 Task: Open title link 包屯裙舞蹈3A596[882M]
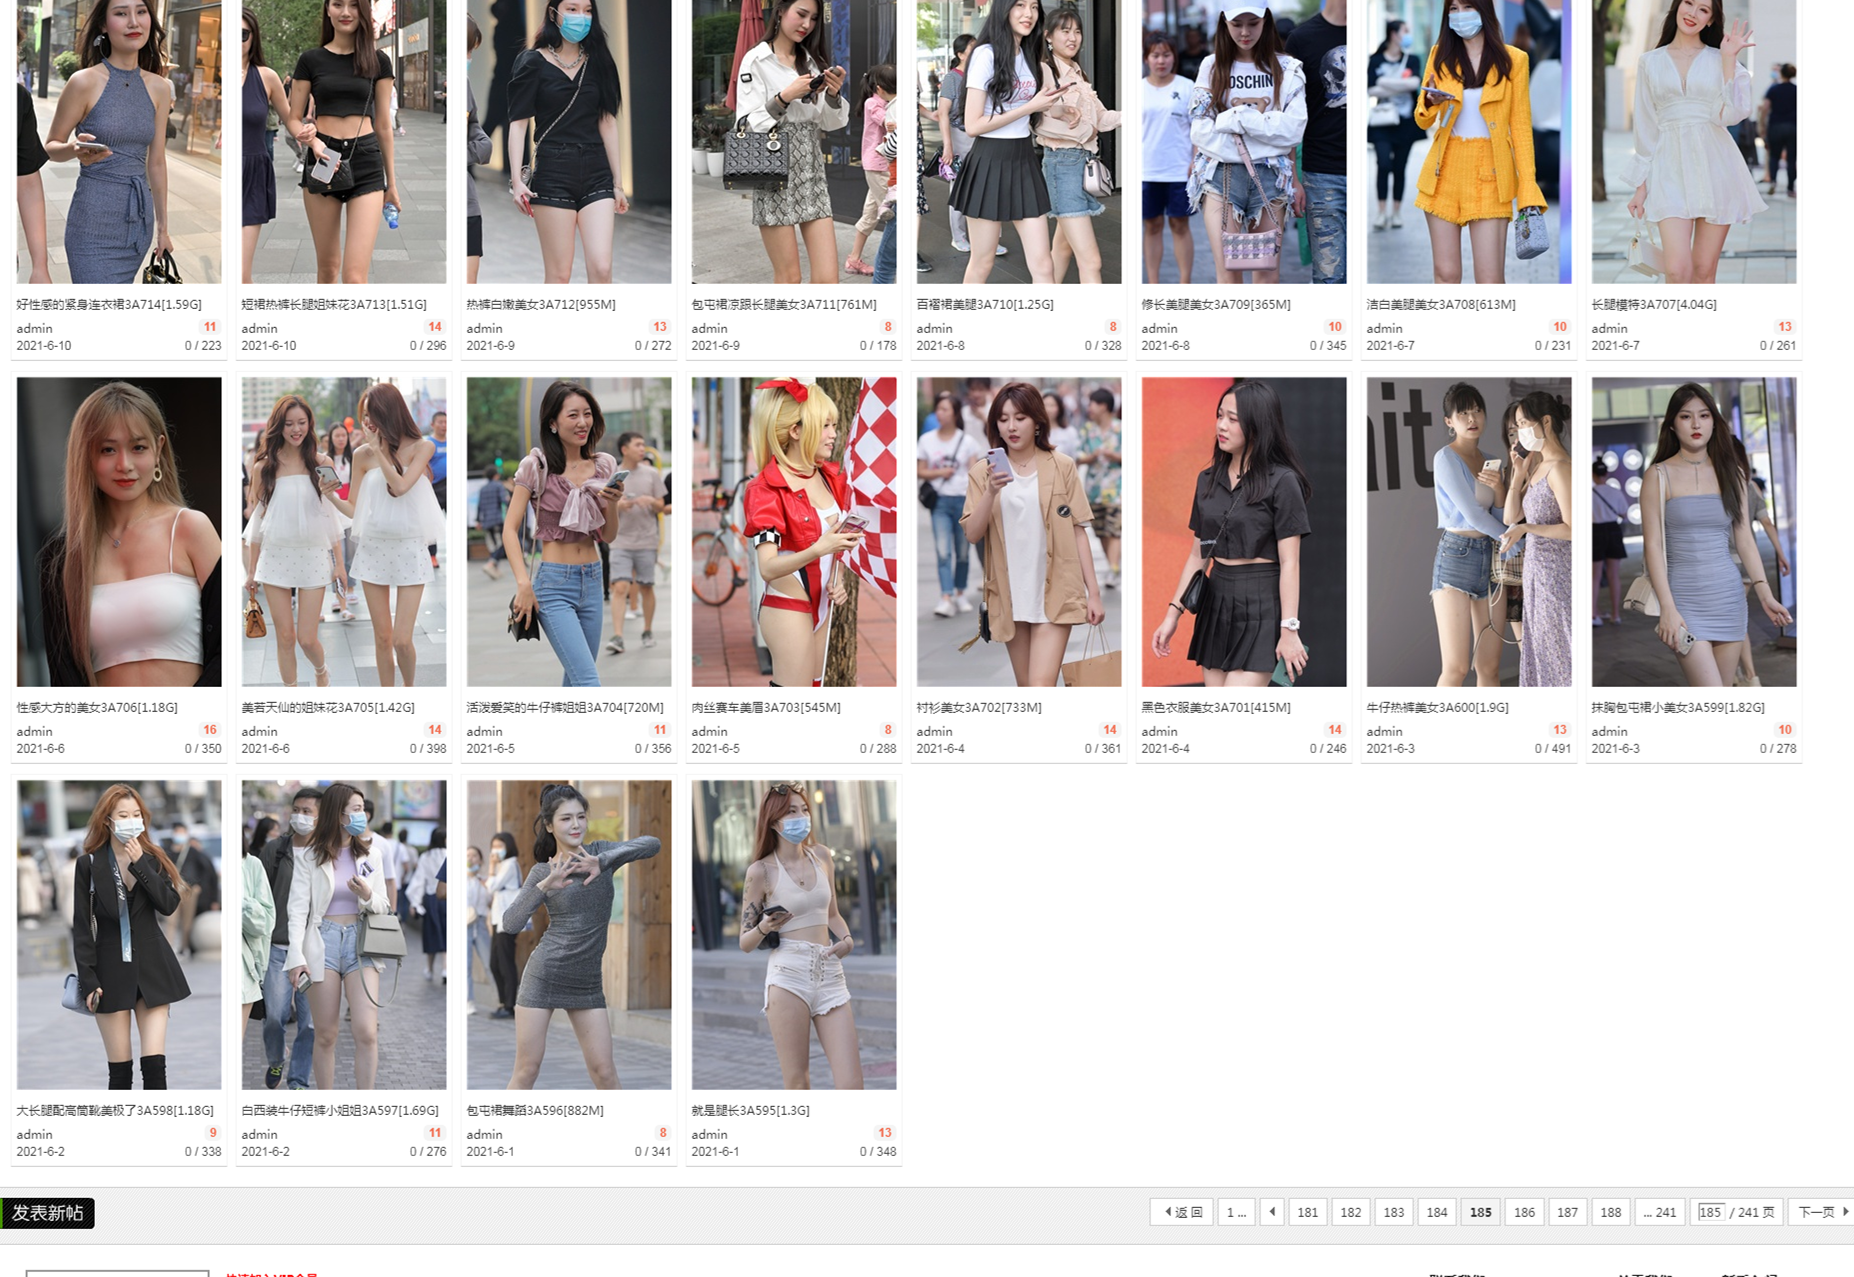(x=535, y=1110)
